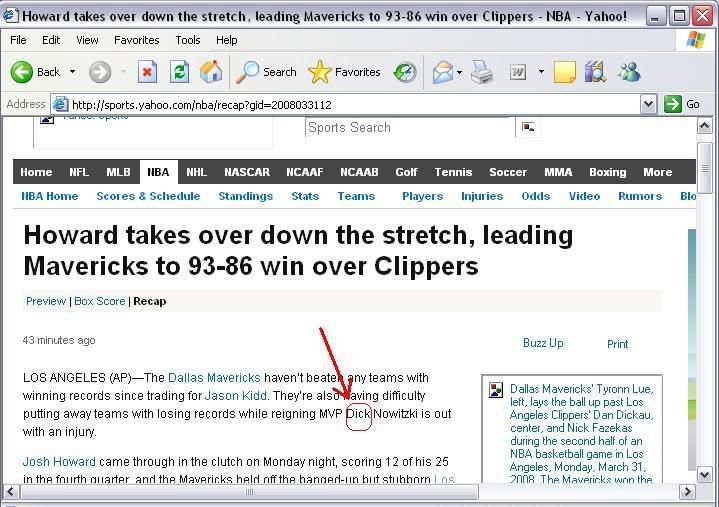The width and height of the screenshot is (719, 507).
Task: Select the MLB tab
Action: coord(118,172)
